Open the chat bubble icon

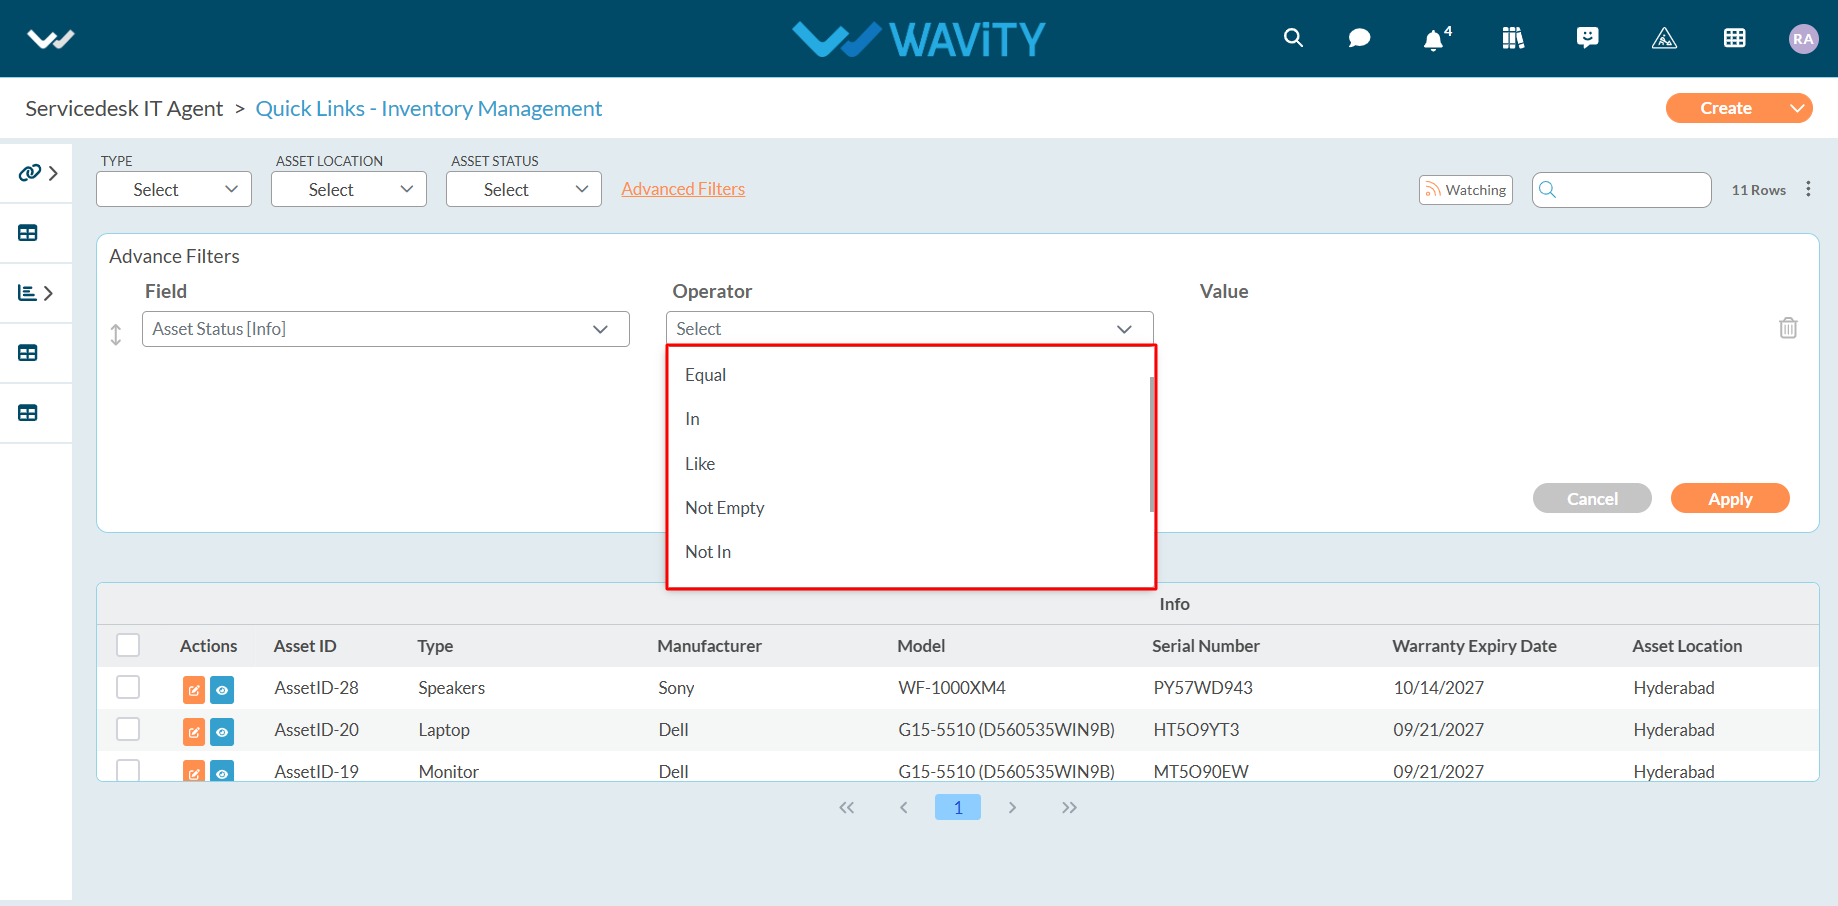tap(1359, 38)
